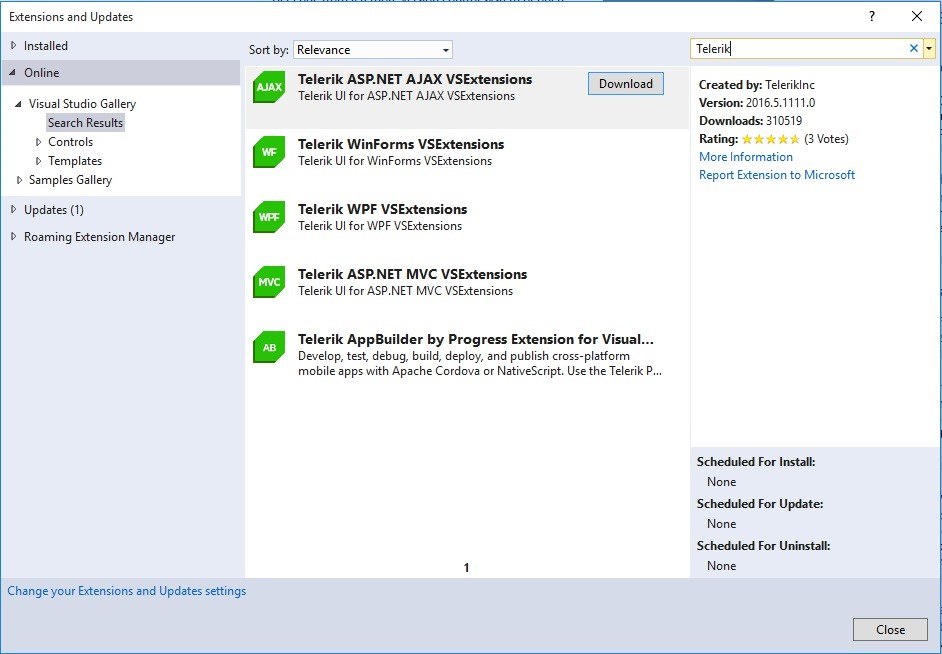This screenshot has height=654, width=942.
Task: Open the help question mark button
Action: coord(872,17)
